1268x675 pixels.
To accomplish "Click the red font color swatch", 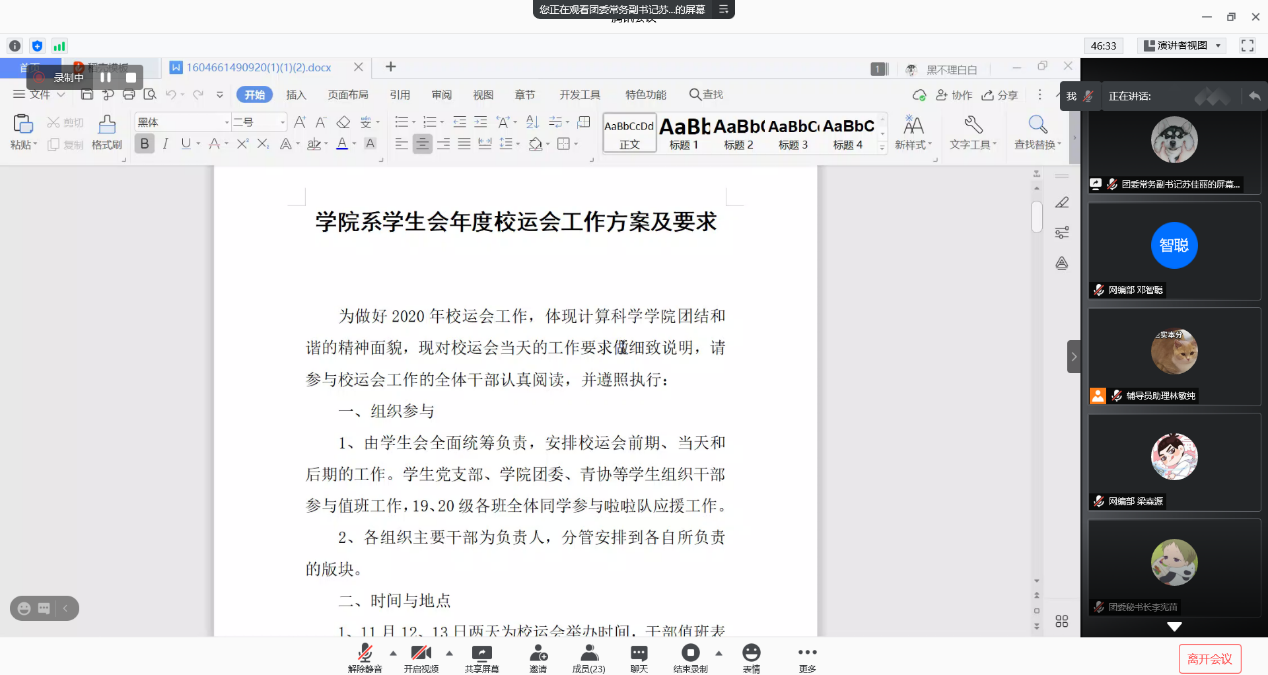I will coord(341,145).
